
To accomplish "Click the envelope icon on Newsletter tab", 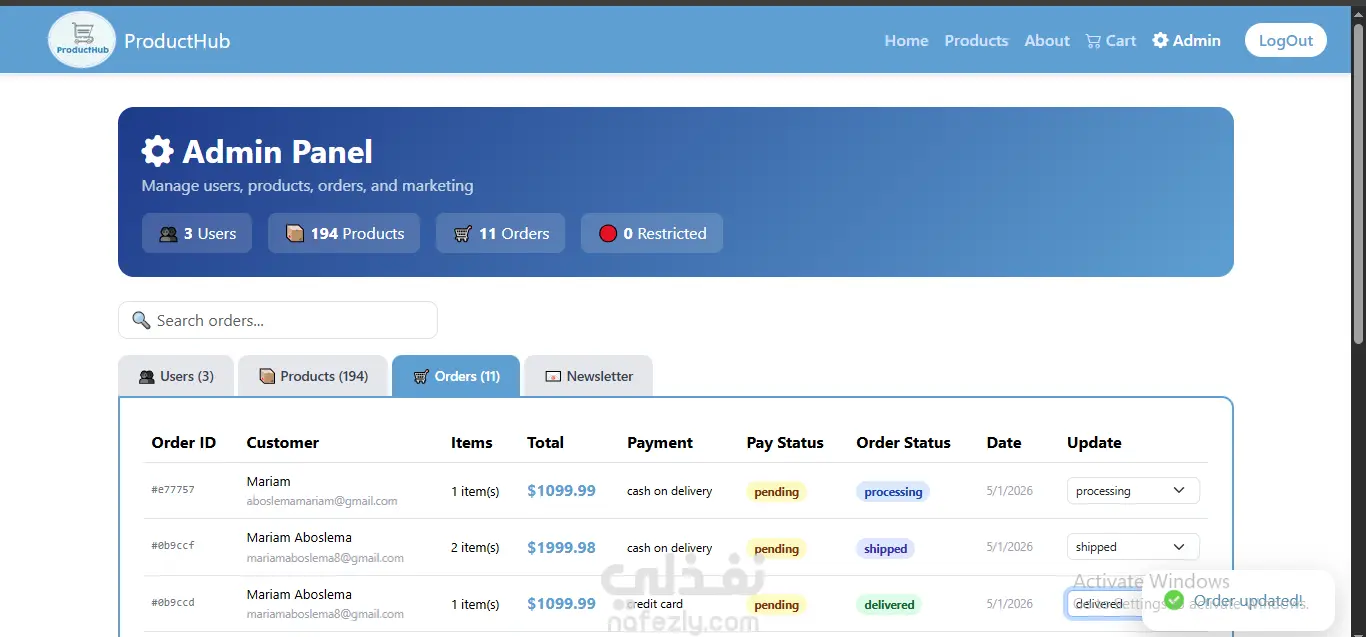I will 553,377.
